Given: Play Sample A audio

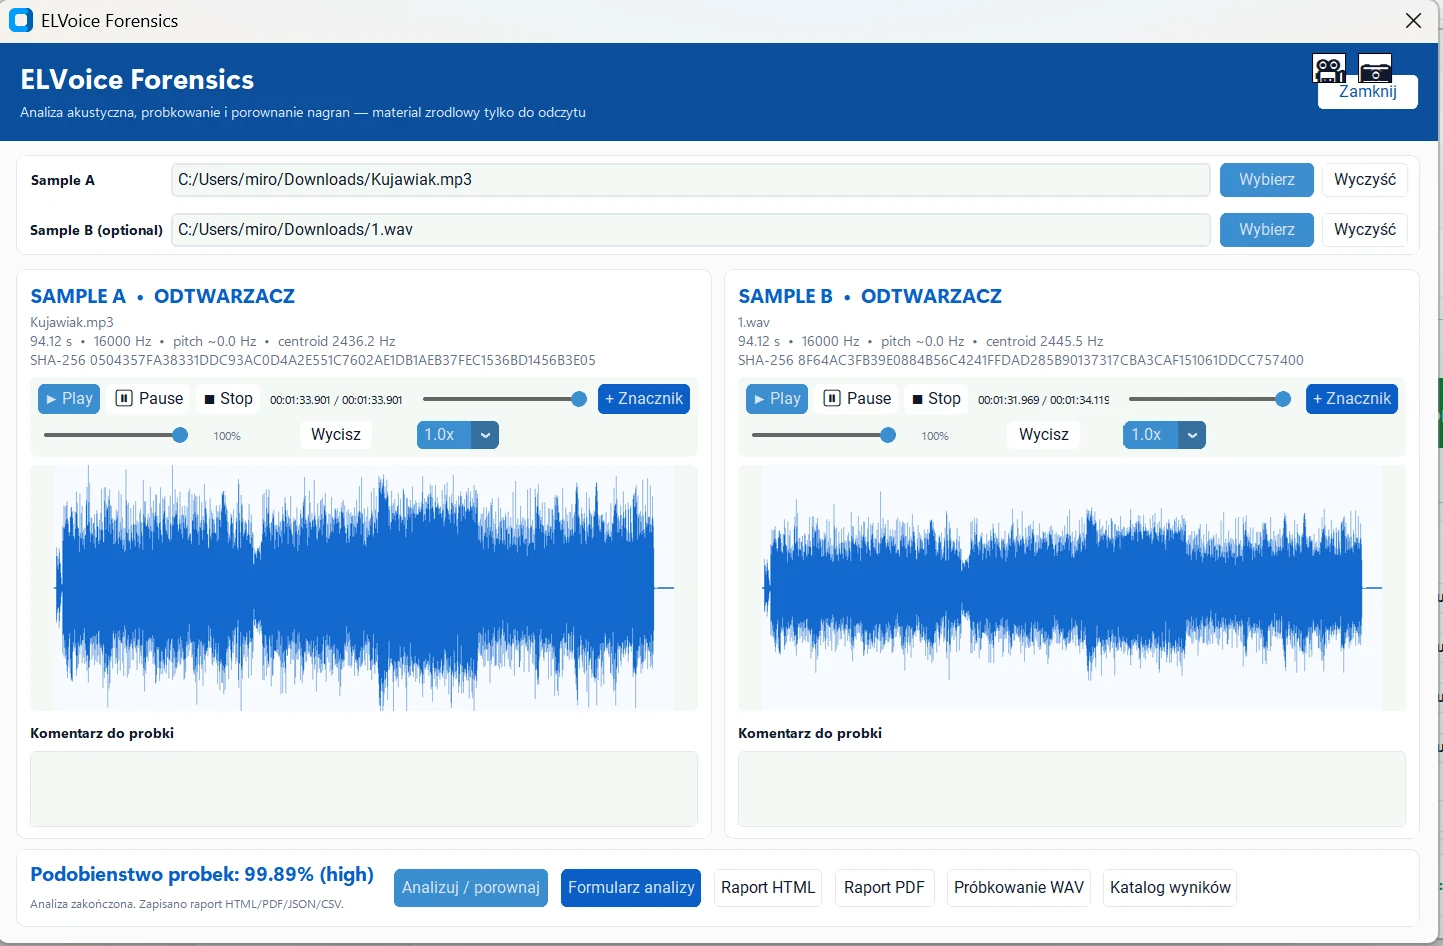Looking at the screenshot, I should click(69, 399).
